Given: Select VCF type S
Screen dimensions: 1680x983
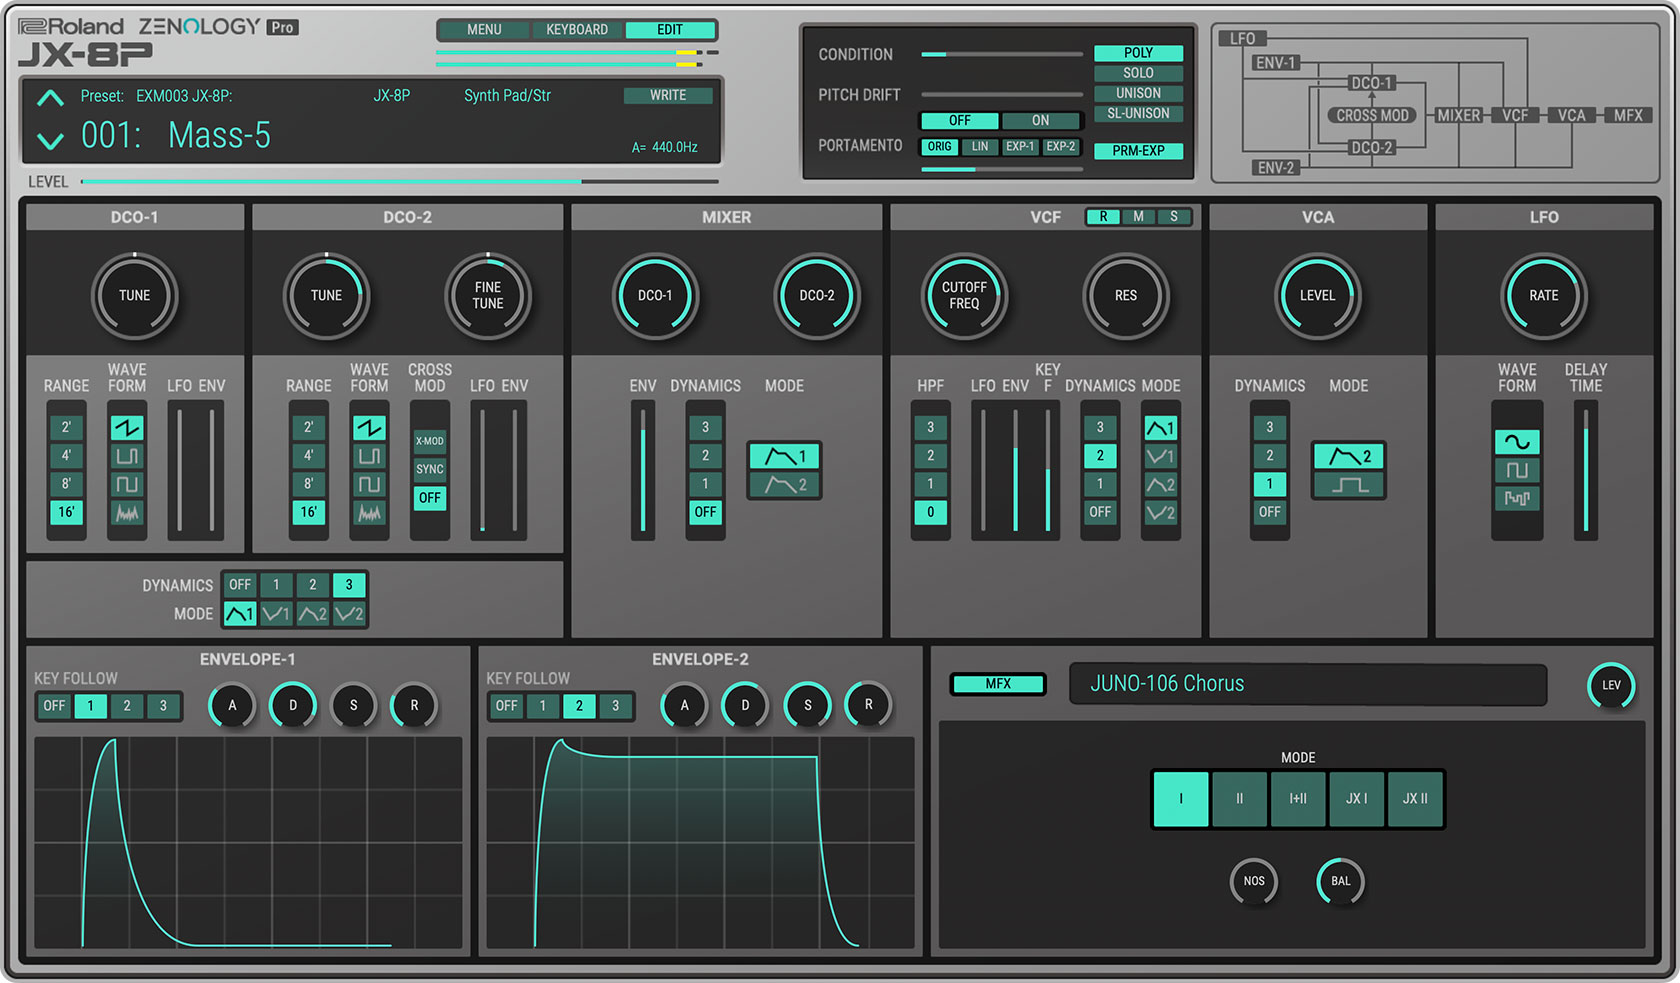Looking at the screenshot, I should tap(1173, 217).
